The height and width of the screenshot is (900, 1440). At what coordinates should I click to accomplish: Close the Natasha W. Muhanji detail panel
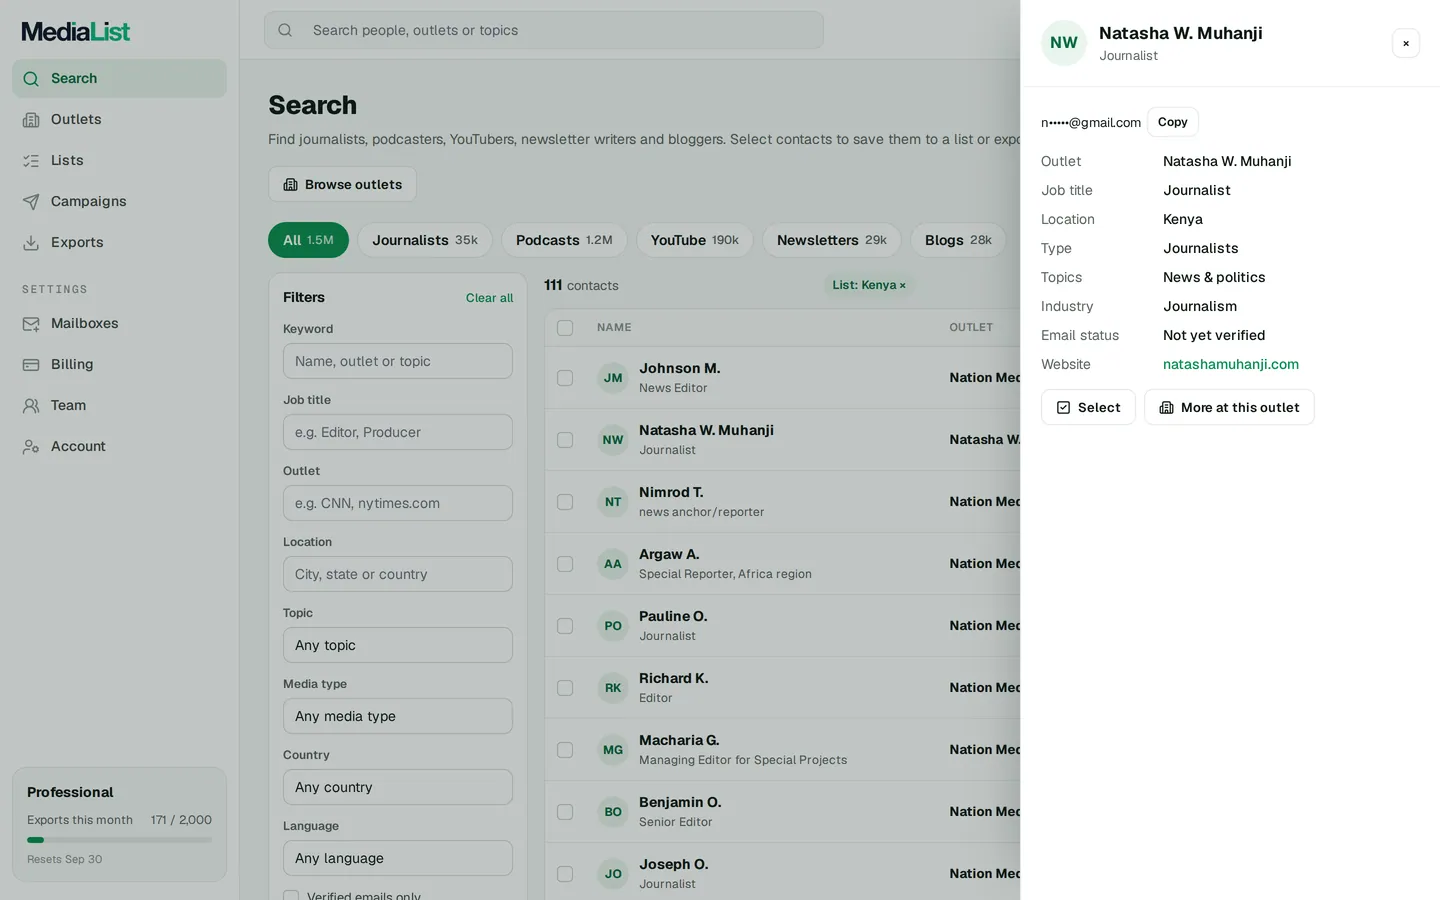pyautogui.click(x=1406, y=43)
